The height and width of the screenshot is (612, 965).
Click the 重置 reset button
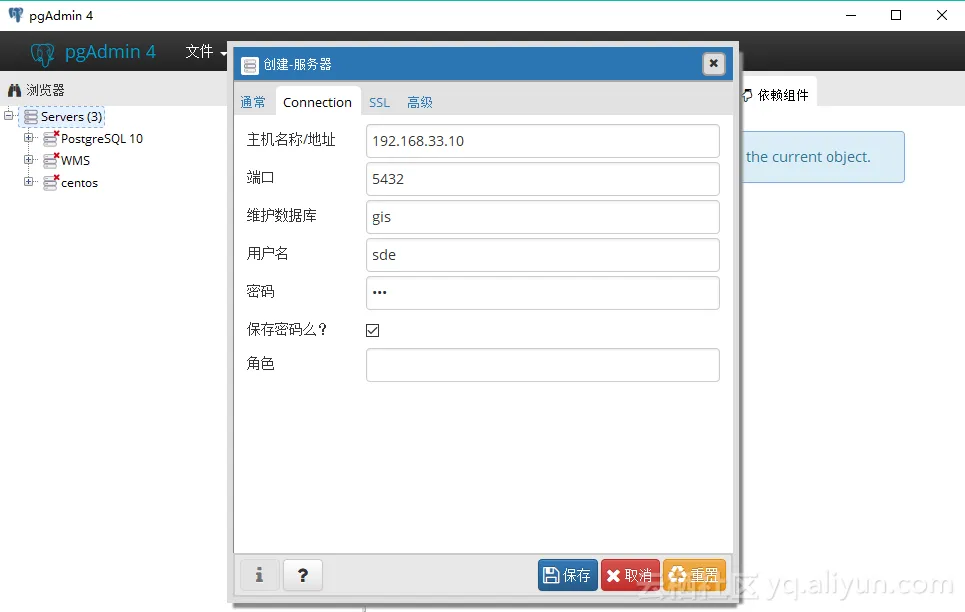(694, 575)
